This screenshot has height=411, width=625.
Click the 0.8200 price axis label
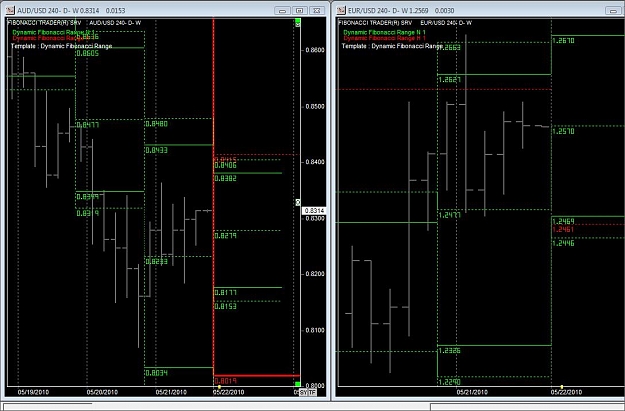pos(315,274)
